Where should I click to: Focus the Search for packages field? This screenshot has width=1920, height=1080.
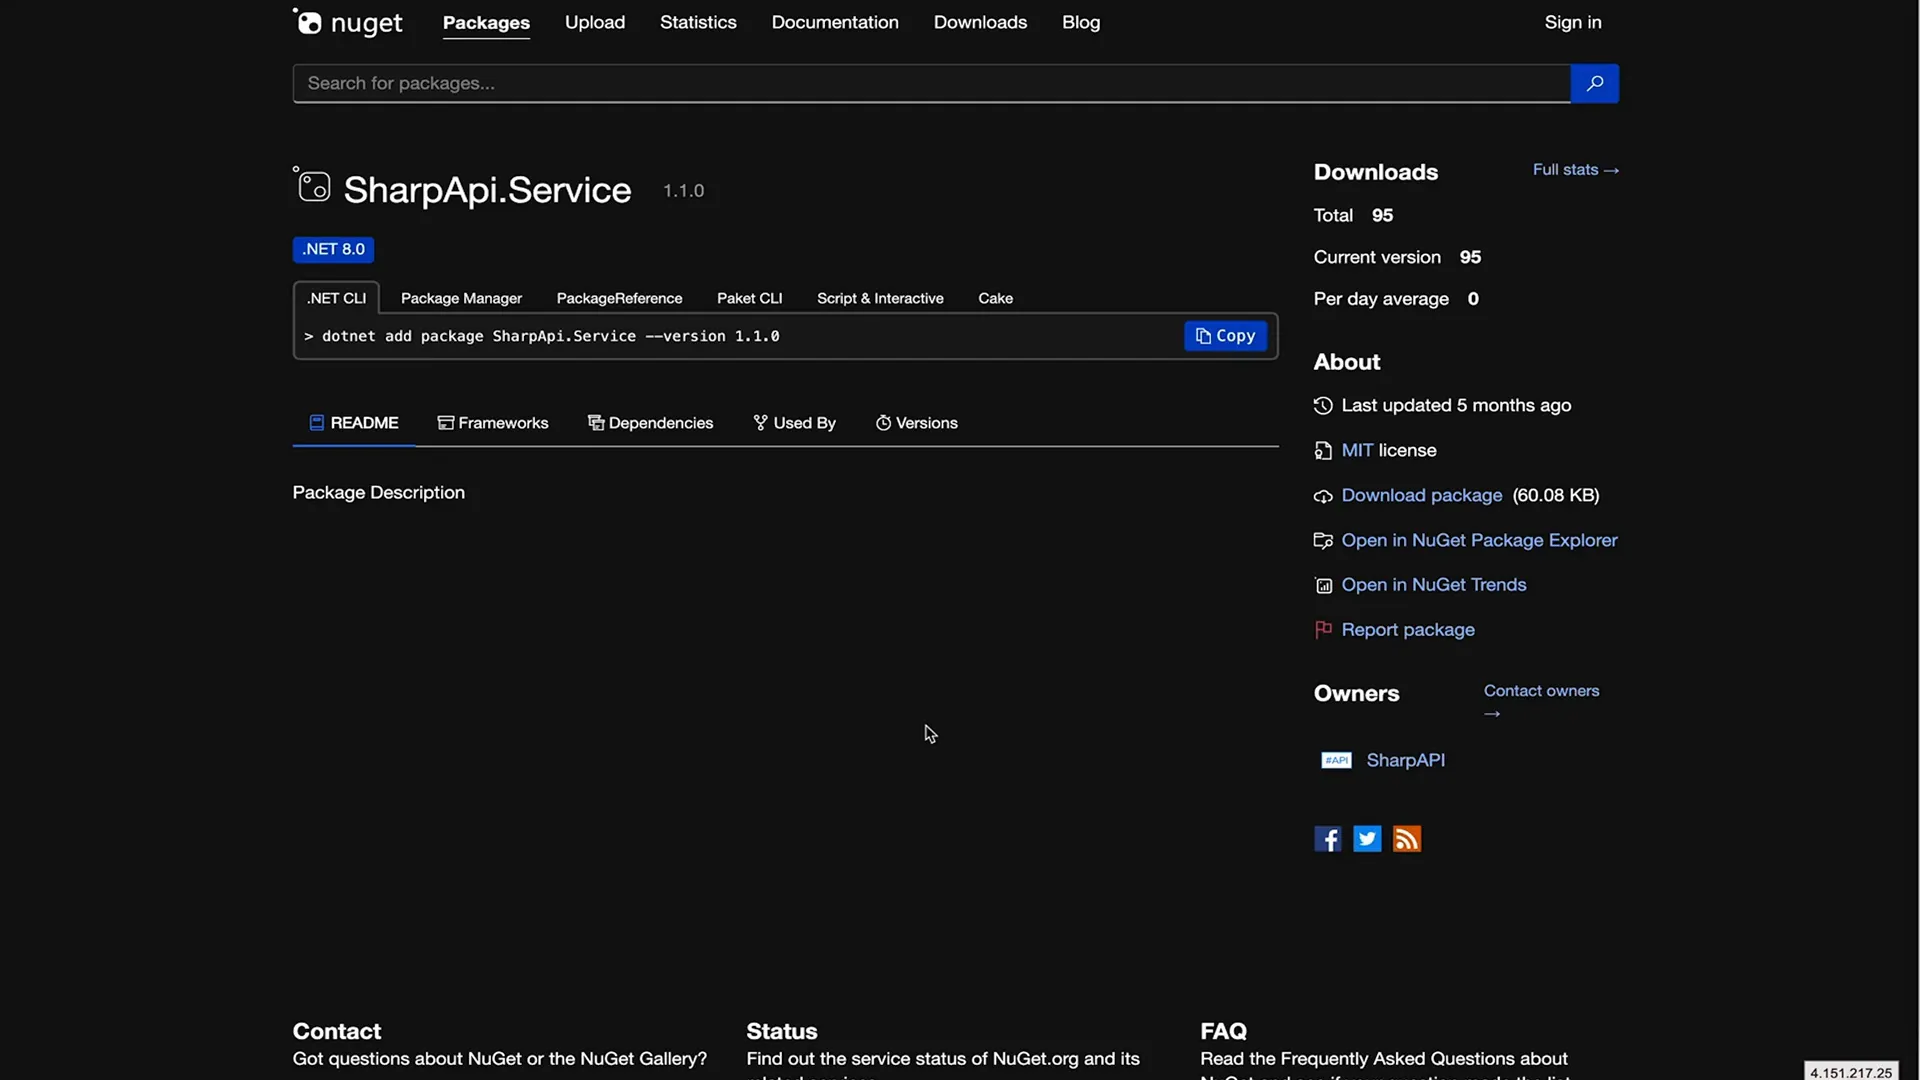coord(931,83)
